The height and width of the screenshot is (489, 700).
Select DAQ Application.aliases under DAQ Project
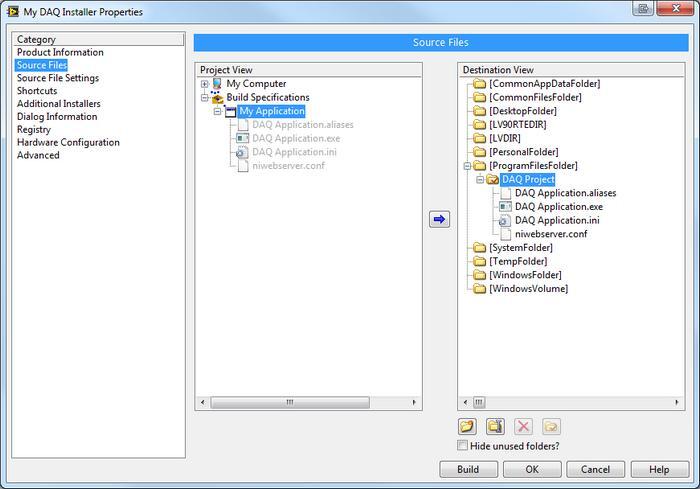(x=565, y=193)
